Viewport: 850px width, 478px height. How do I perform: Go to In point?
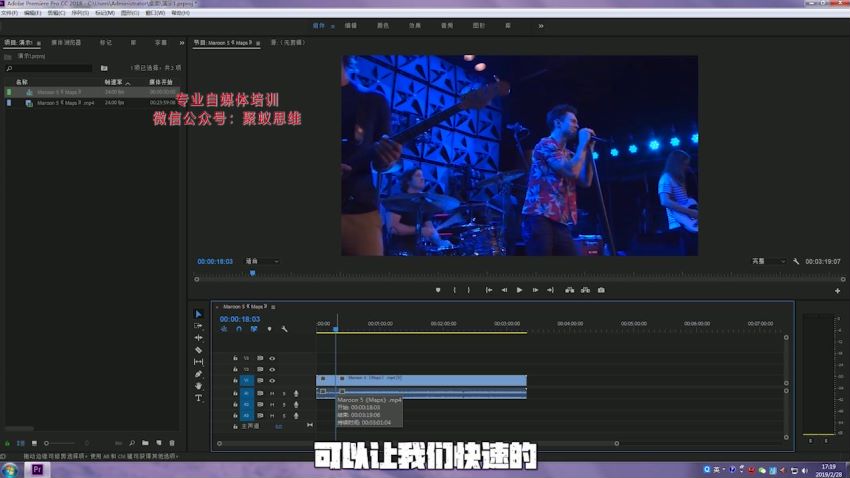489,290
